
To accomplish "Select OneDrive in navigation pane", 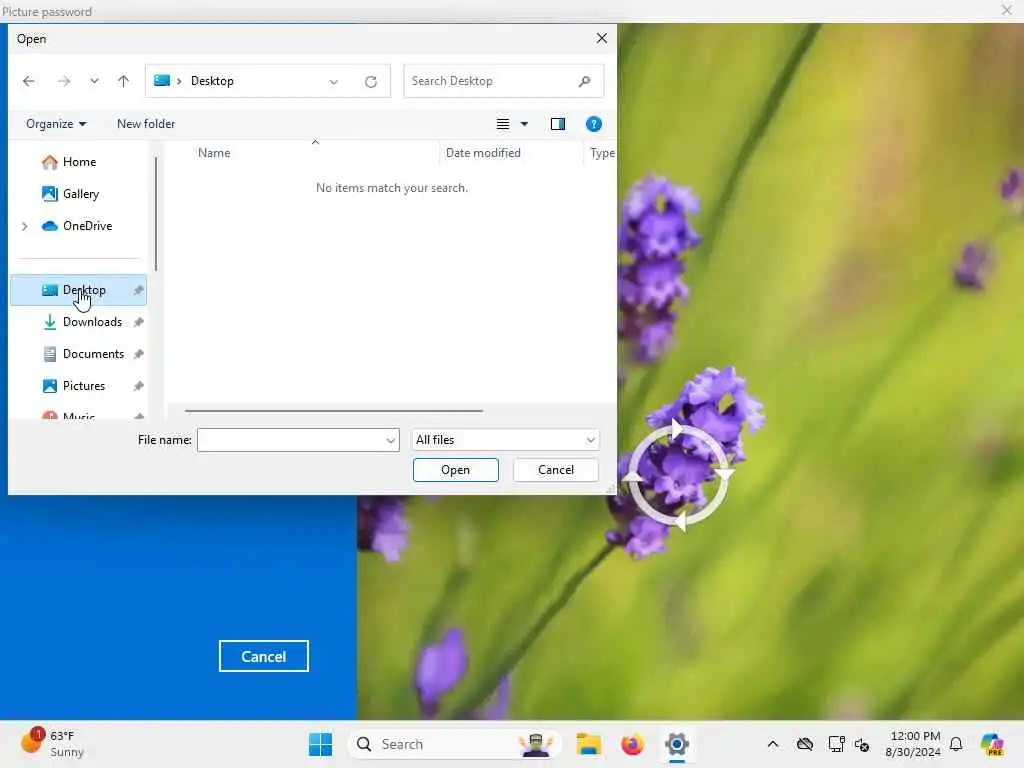I will tap(87, 226).
